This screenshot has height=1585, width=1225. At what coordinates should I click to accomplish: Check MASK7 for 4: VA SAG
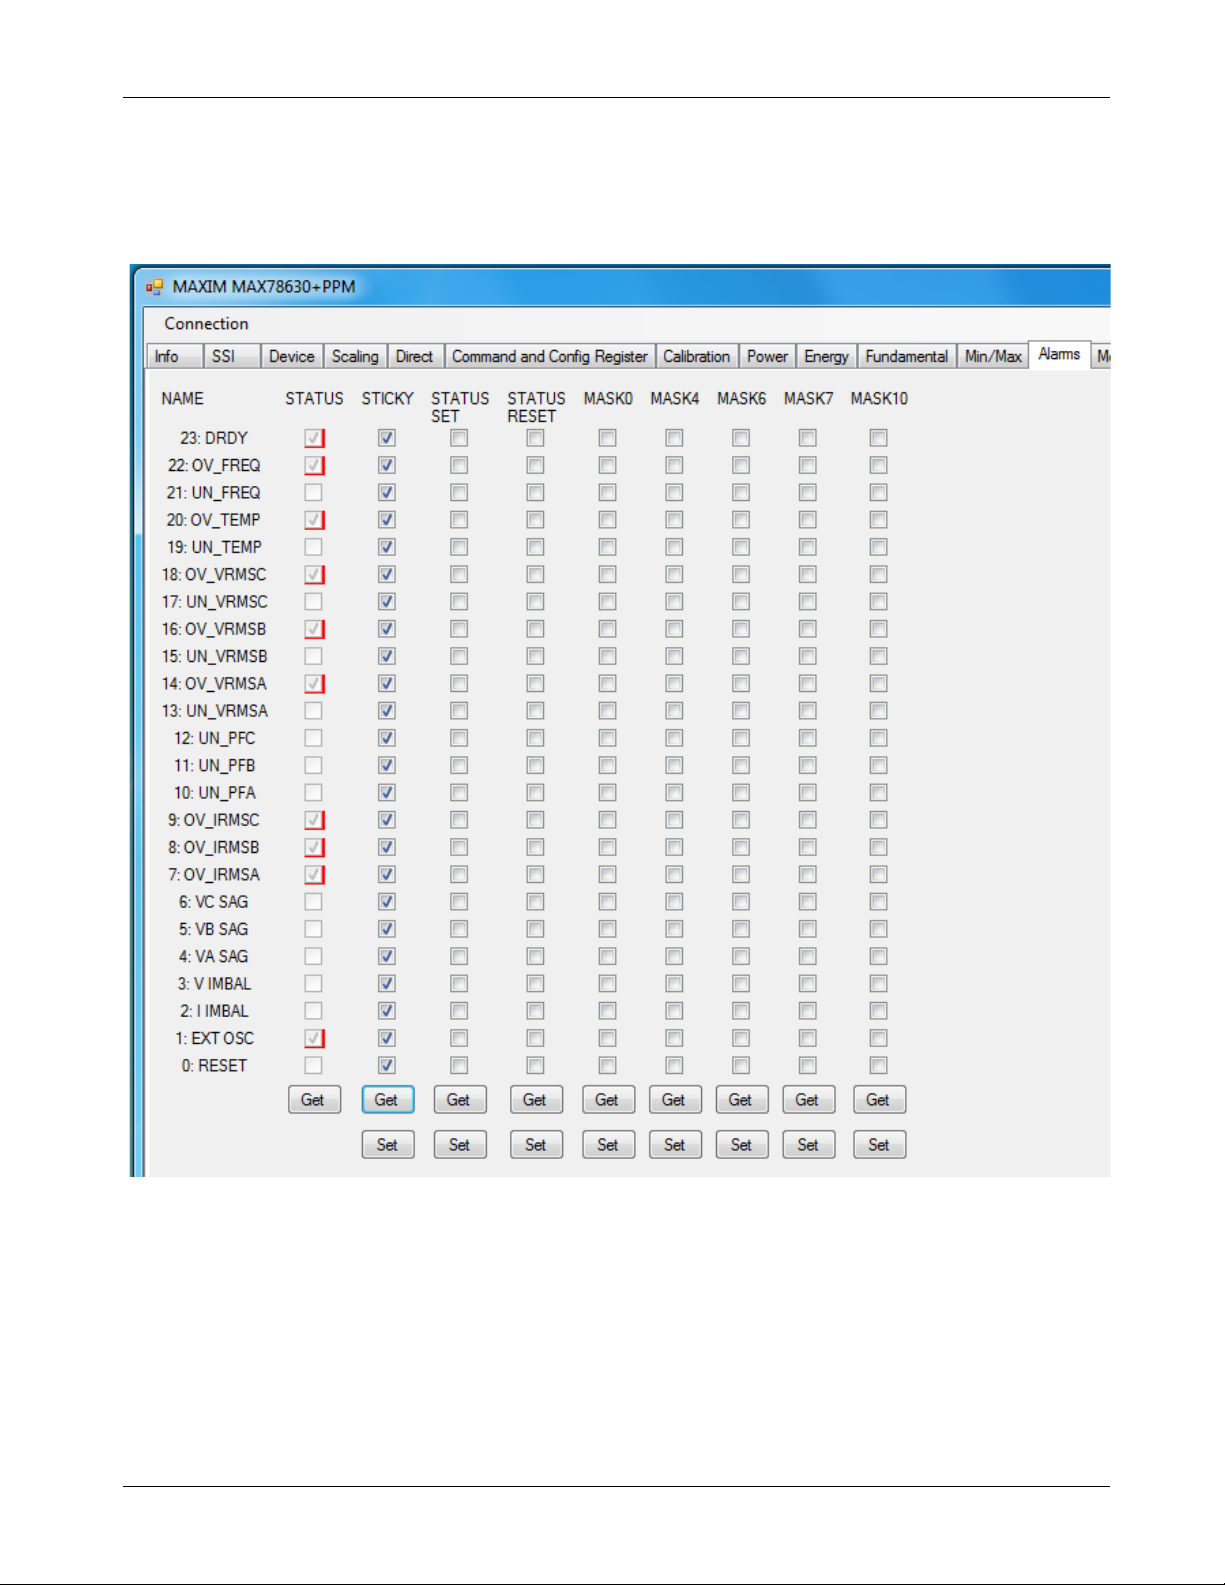coord(808,957)
